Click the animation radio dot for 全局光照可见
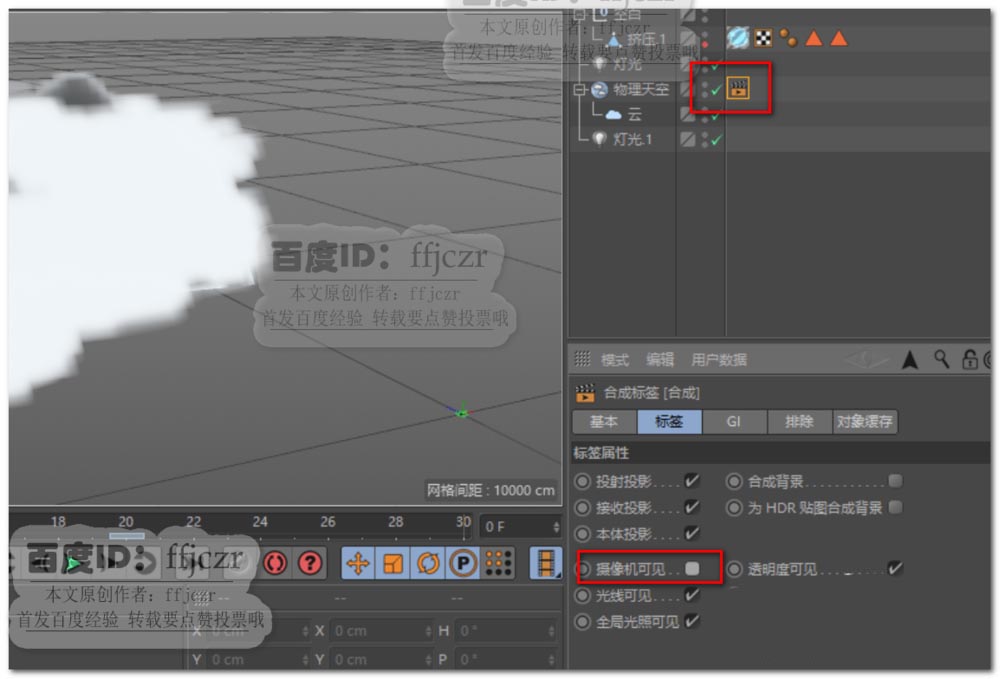 (x=582, y=621)
